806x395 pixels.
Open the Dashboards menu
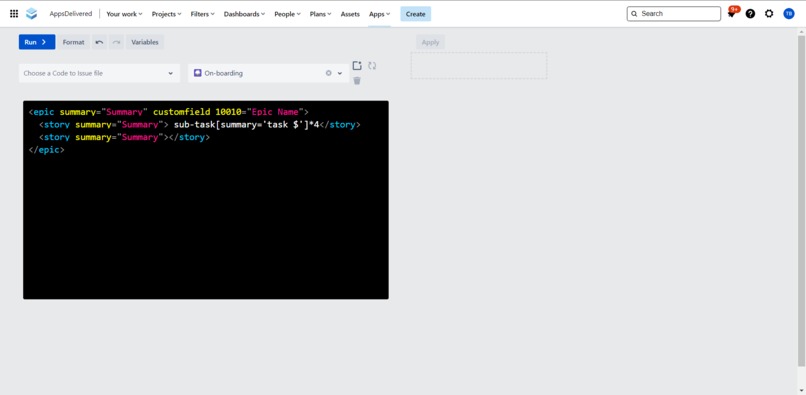tap(244, 14)
